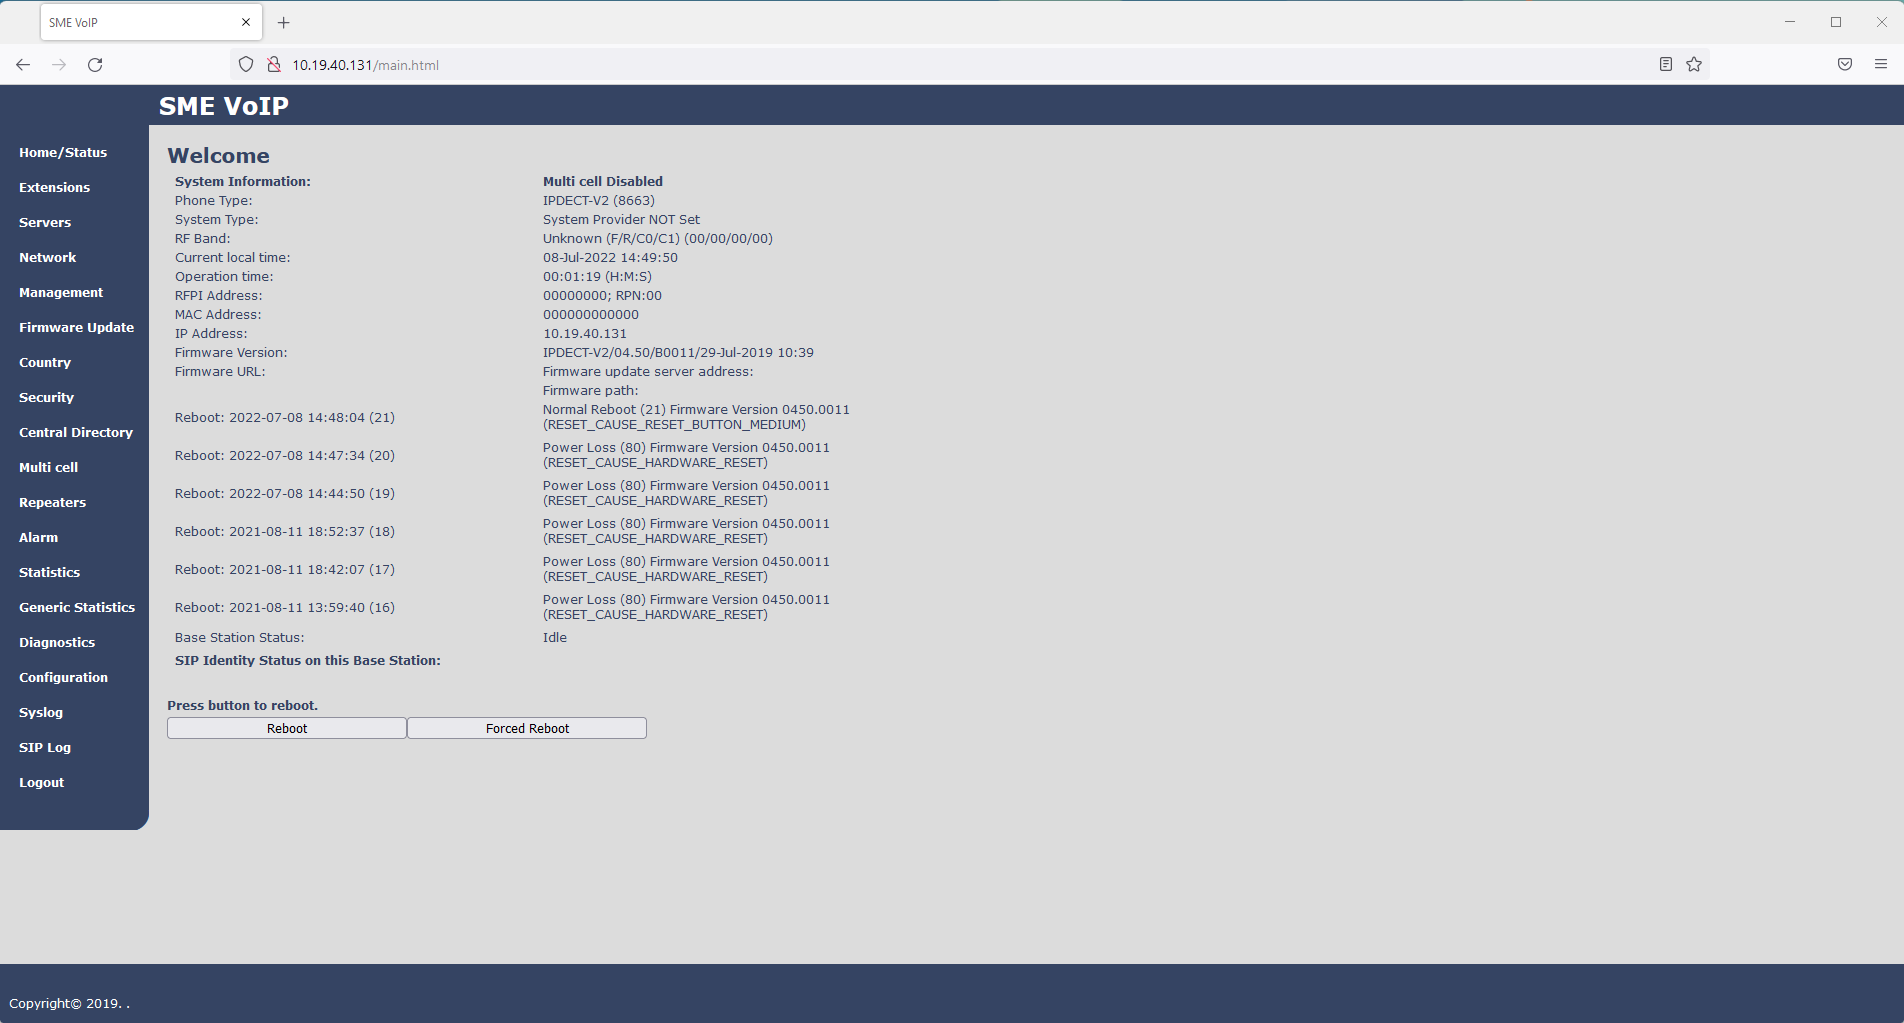This screenshot has height=1023, width=1904.
Task: Click the Reboot button
Action: click(x=287, y=728)
